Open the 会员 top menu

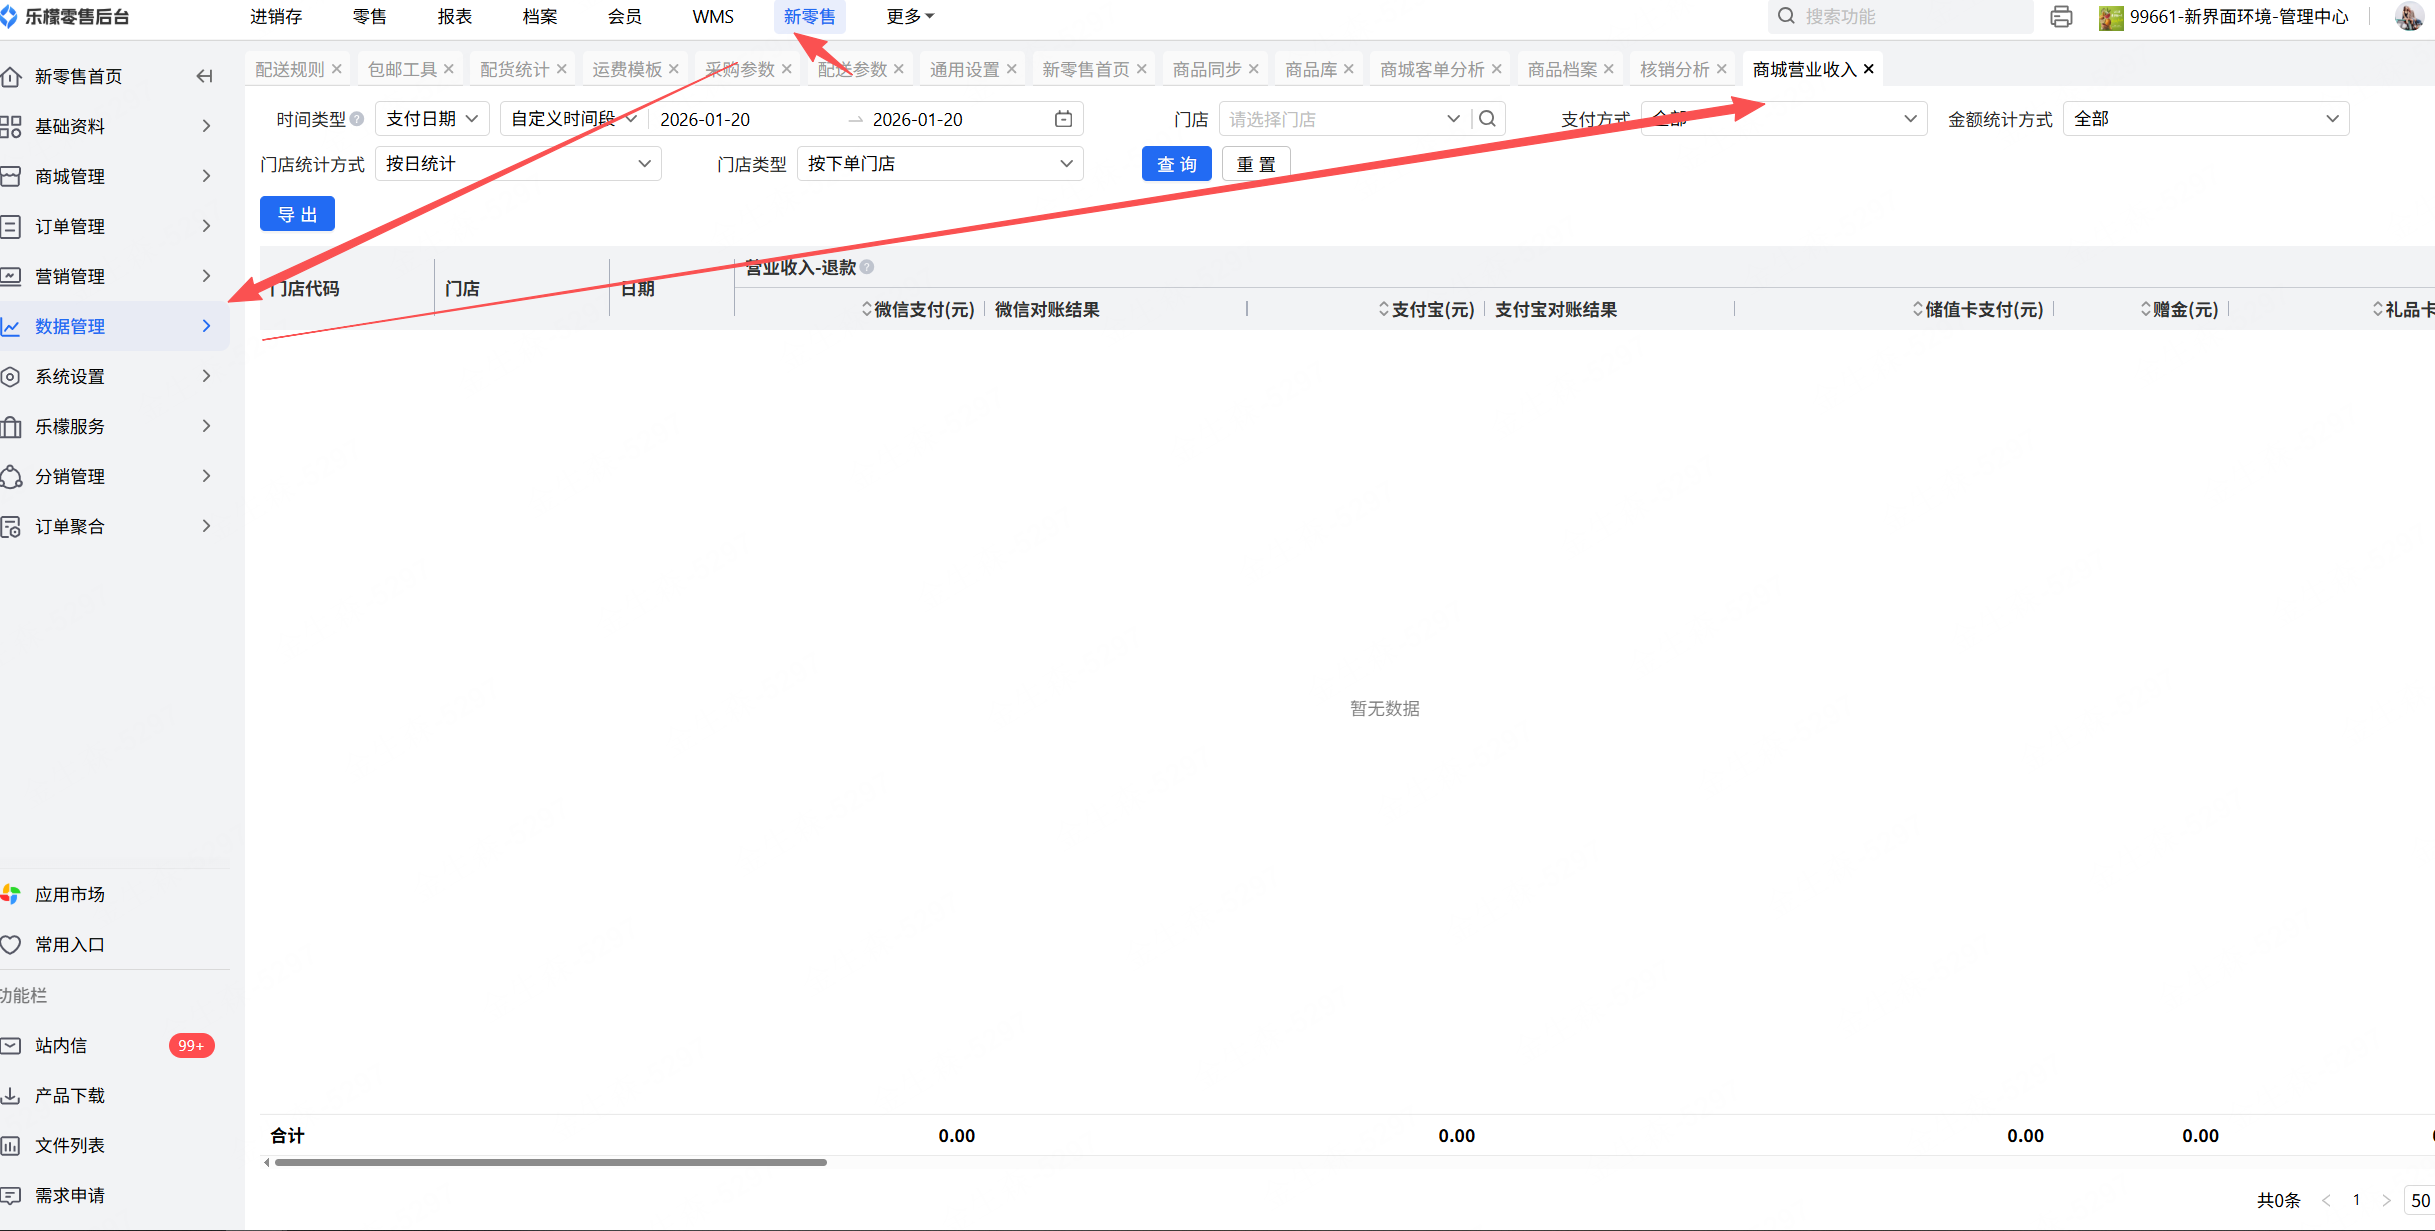pos(624,17)
